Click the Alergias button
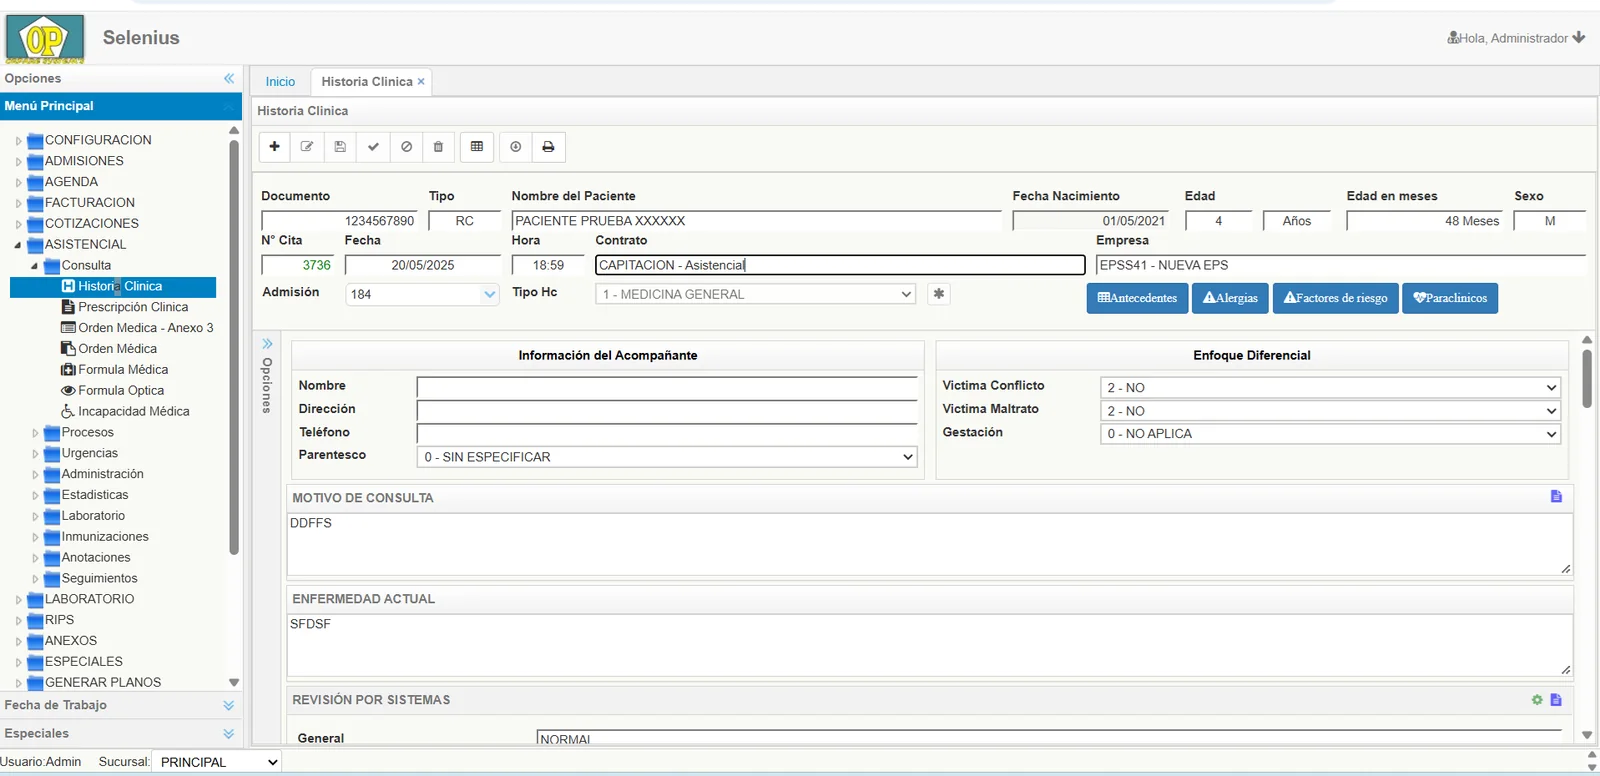 (x=1230, y=298)
